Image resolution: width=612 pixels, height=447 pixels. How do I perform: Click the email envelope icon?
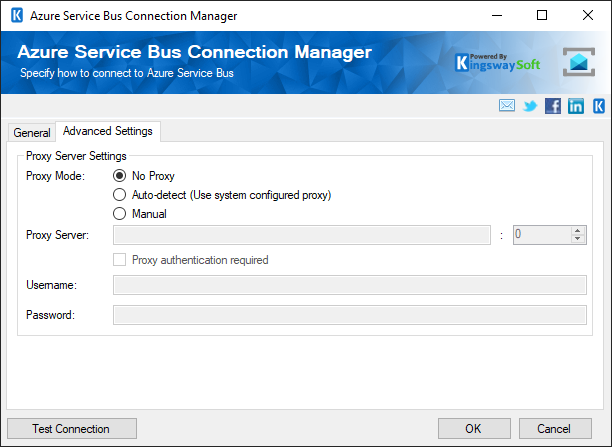click(507, 105)
